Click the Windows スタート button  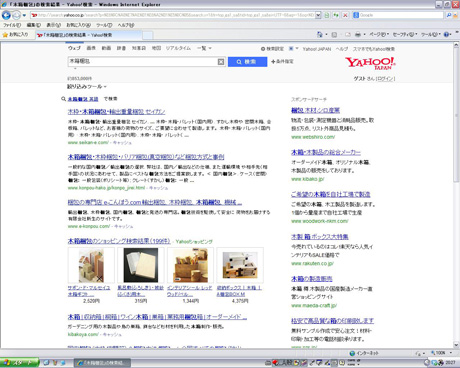tap(19, 363)
